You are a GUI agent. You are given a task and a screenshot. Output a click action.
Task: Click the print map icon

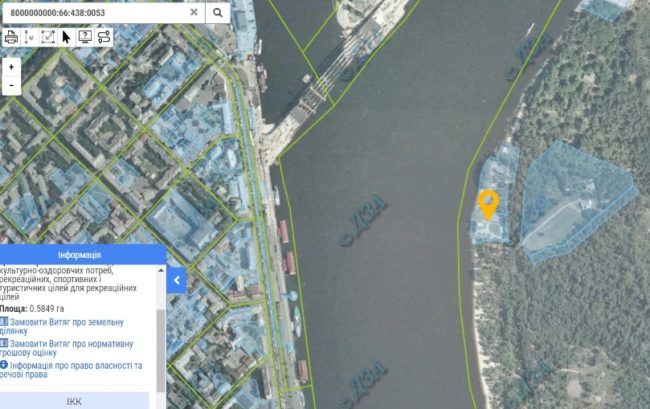[12, 37]
